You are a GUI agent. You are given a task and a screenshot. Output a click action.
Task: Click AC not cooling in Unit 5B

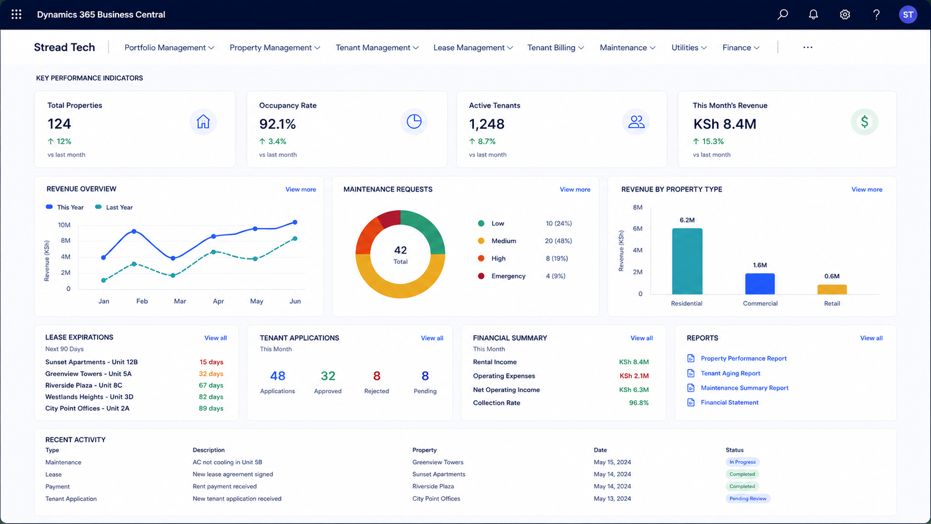pos(227,462)
